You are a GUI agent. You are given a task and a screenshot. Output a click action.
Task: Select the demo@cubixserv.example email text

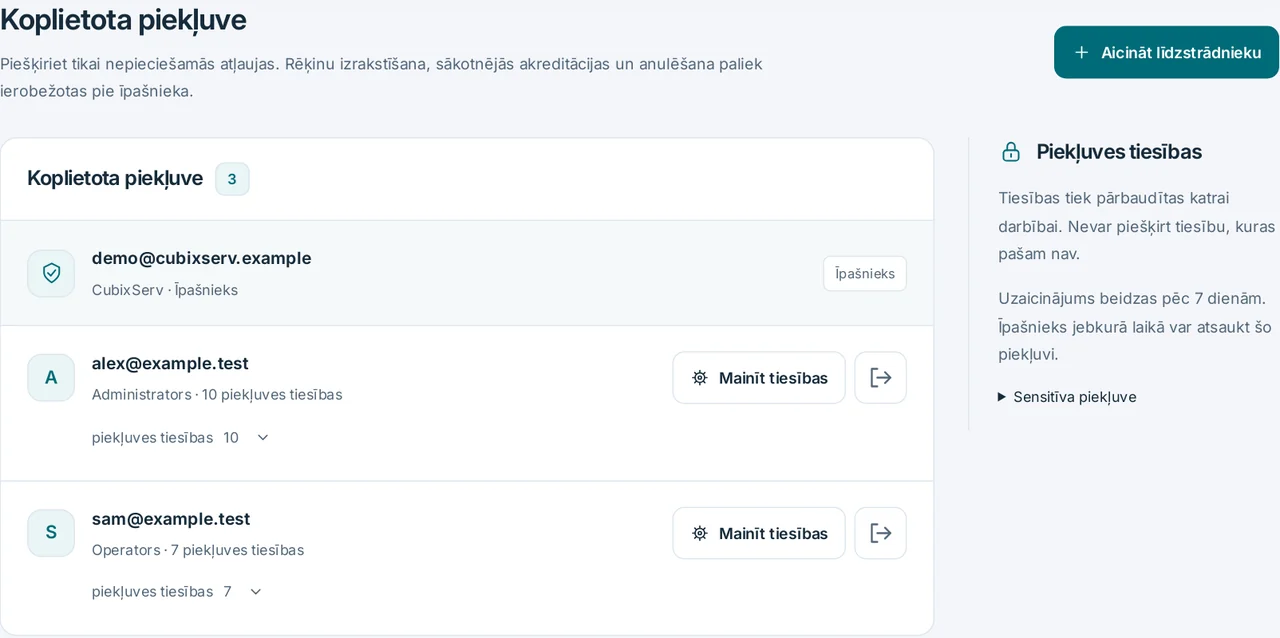click(x=201, y=258)
